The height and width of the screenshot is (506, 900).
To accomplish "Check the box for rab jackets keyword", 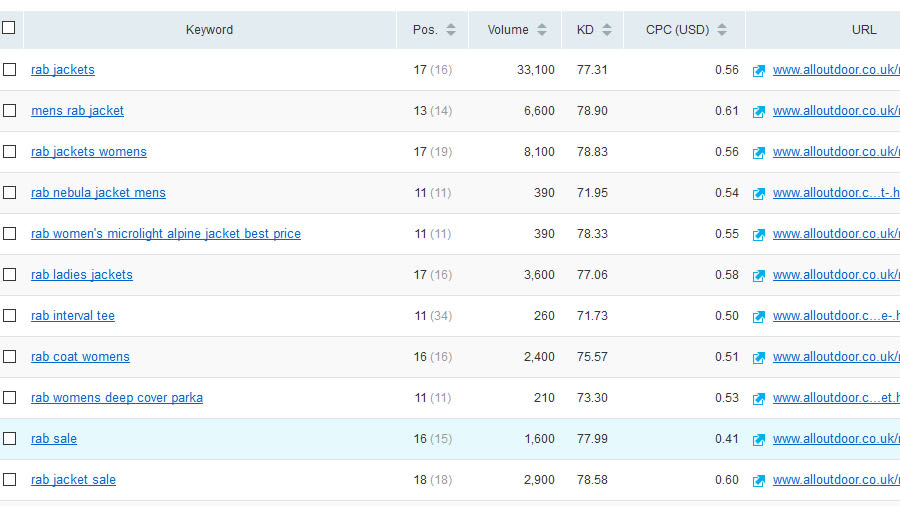I will point(9,69).
